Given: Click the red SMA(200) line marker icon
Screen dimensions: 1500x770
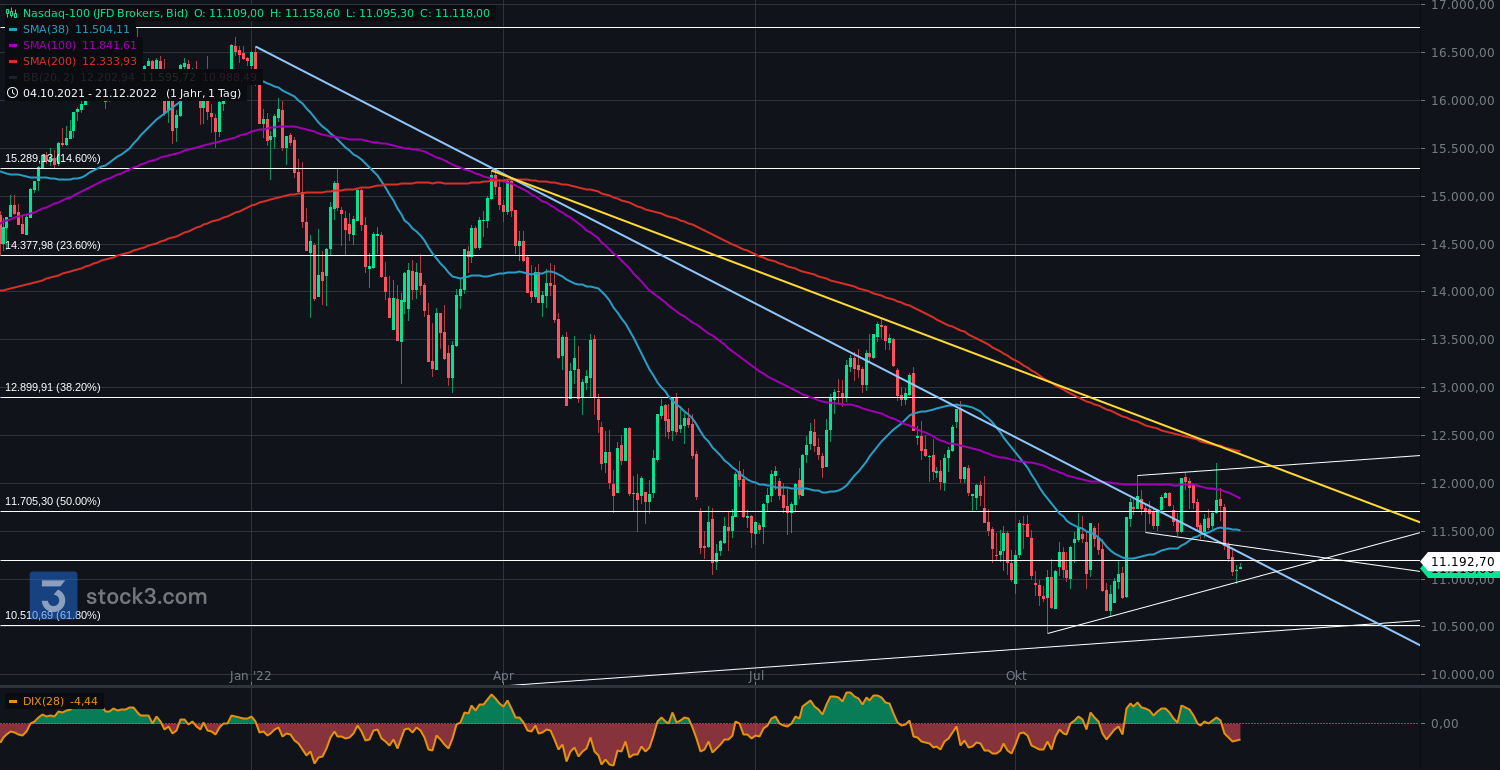Looking at the screenshot, I should (x=14, y=61).
